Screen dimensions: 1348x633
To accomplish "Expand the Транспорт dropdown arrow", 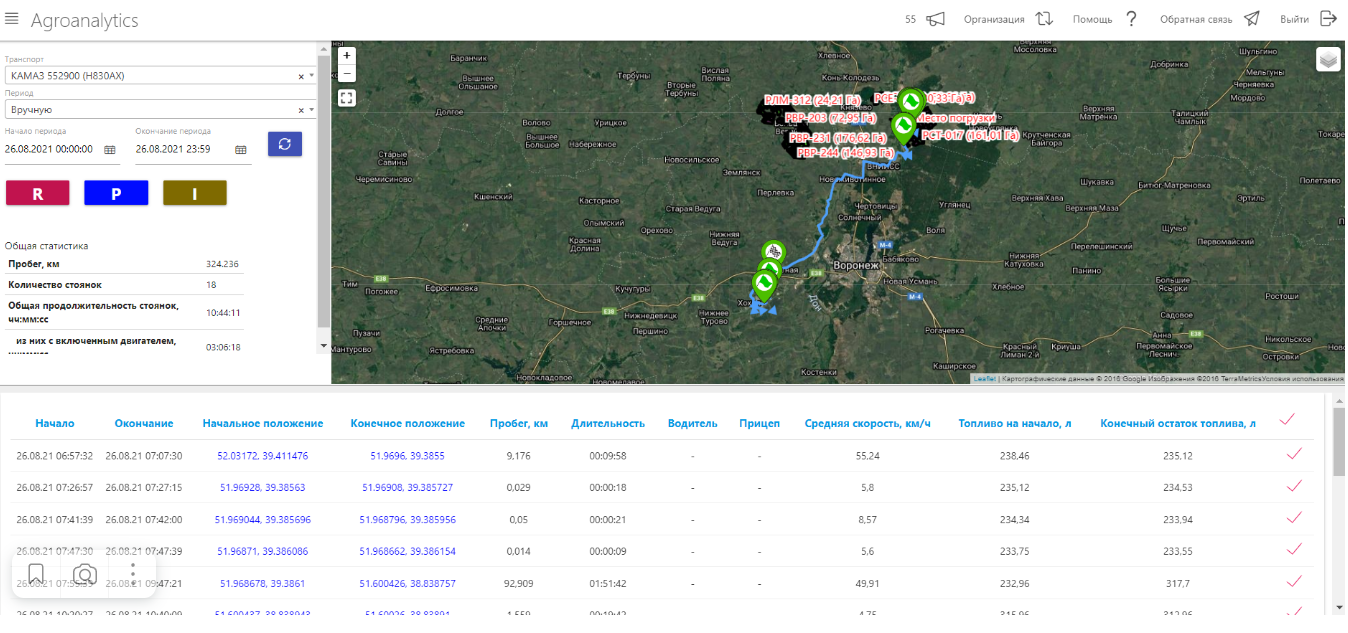I will [312, 76].
